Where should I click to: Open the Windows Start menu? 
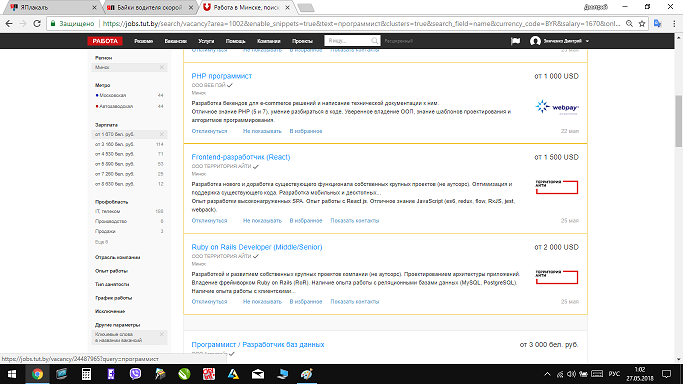click(x=12, y=374)
